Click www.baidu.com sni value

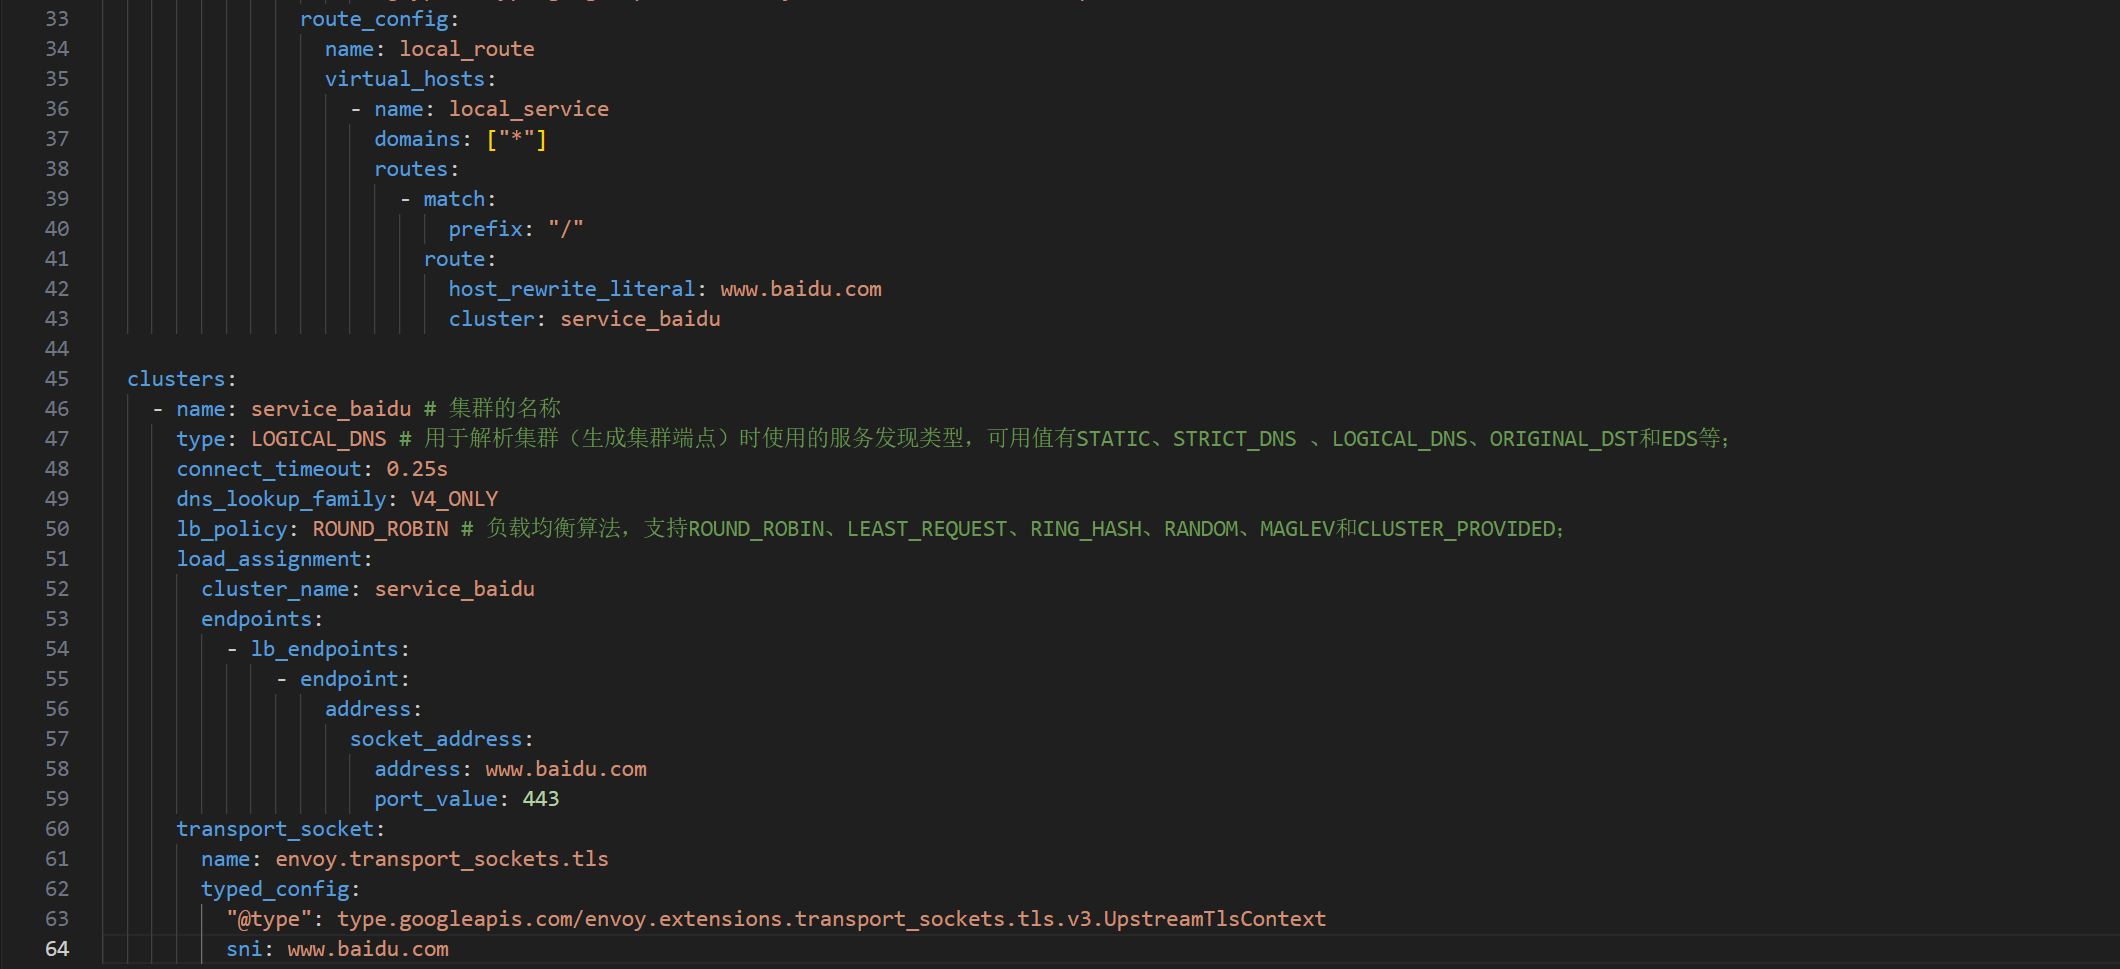pos(368,949)
